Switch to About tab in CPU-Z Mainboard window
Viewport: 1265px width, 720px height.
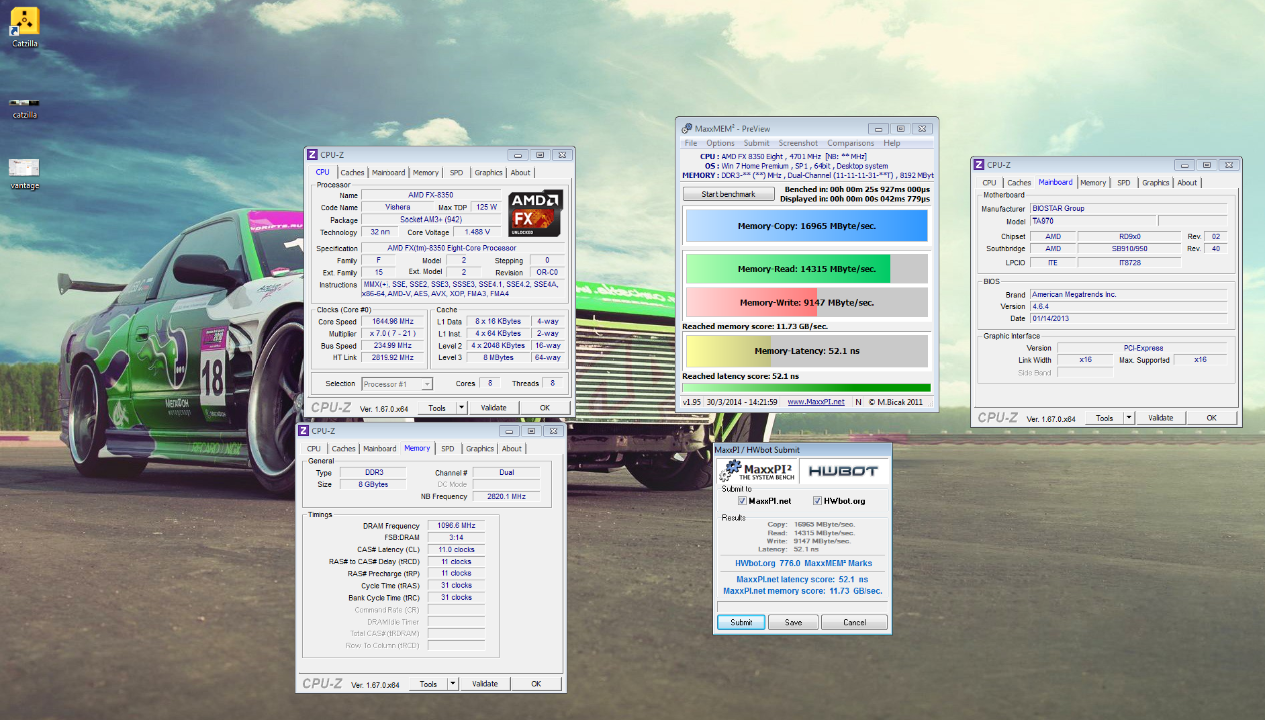pos(1187,183)
